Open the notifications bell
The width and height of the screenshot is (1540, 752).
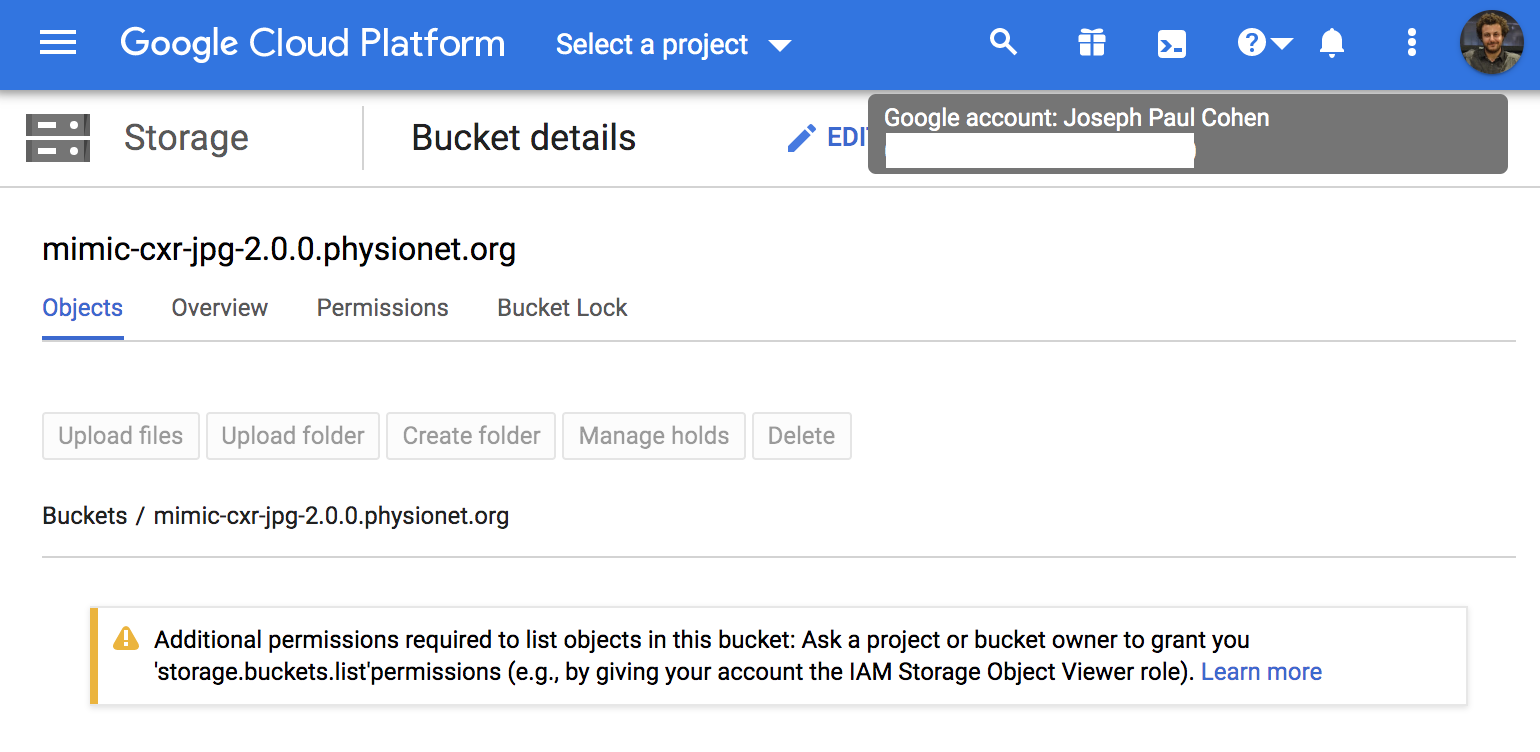(x=1334, y=43)
